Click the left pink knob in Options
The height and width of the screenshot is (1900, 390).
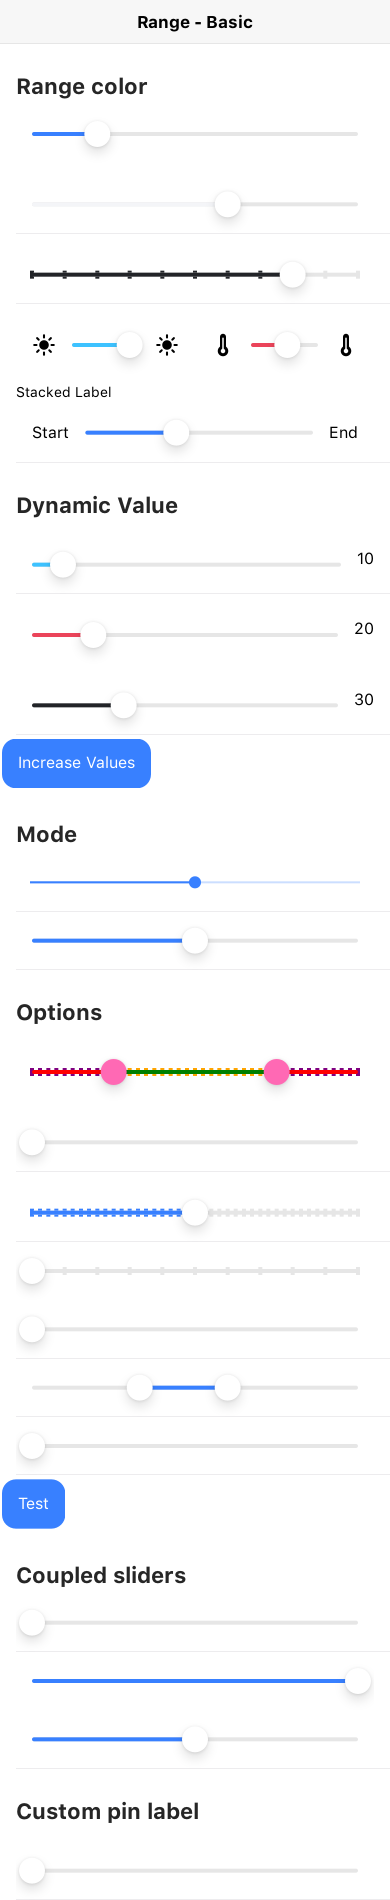click(x=114, y=1072)
